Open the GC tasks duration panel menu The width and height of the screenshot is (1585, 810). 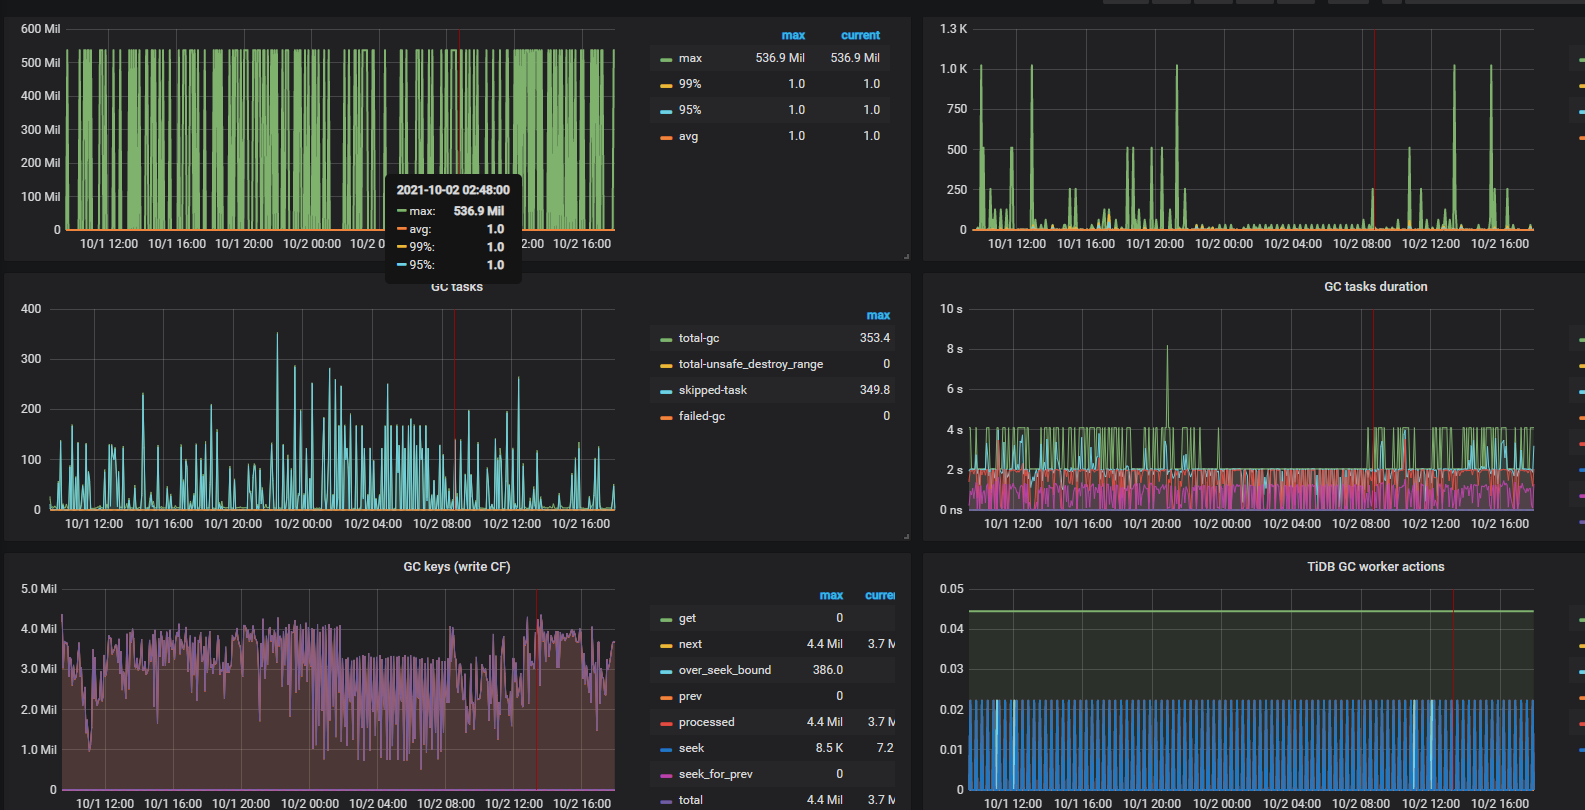(1375, 287)
